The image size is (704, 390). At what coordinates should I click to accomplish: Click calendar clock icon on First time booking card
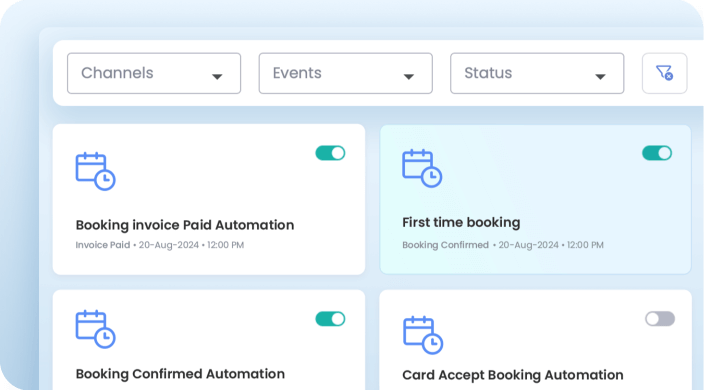pyautogui.click(x=422, y=168)
